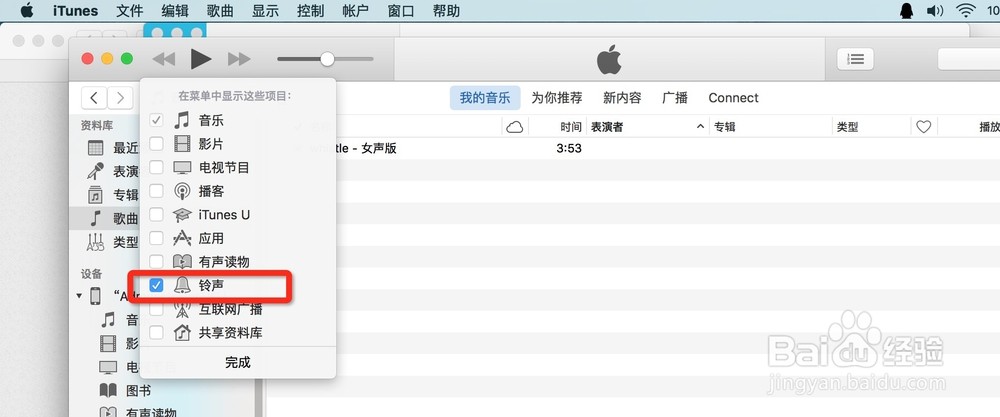Viewport: 1000px width, 417px height.
Task: Open the 编辑 menu
Action: (175, 11)
